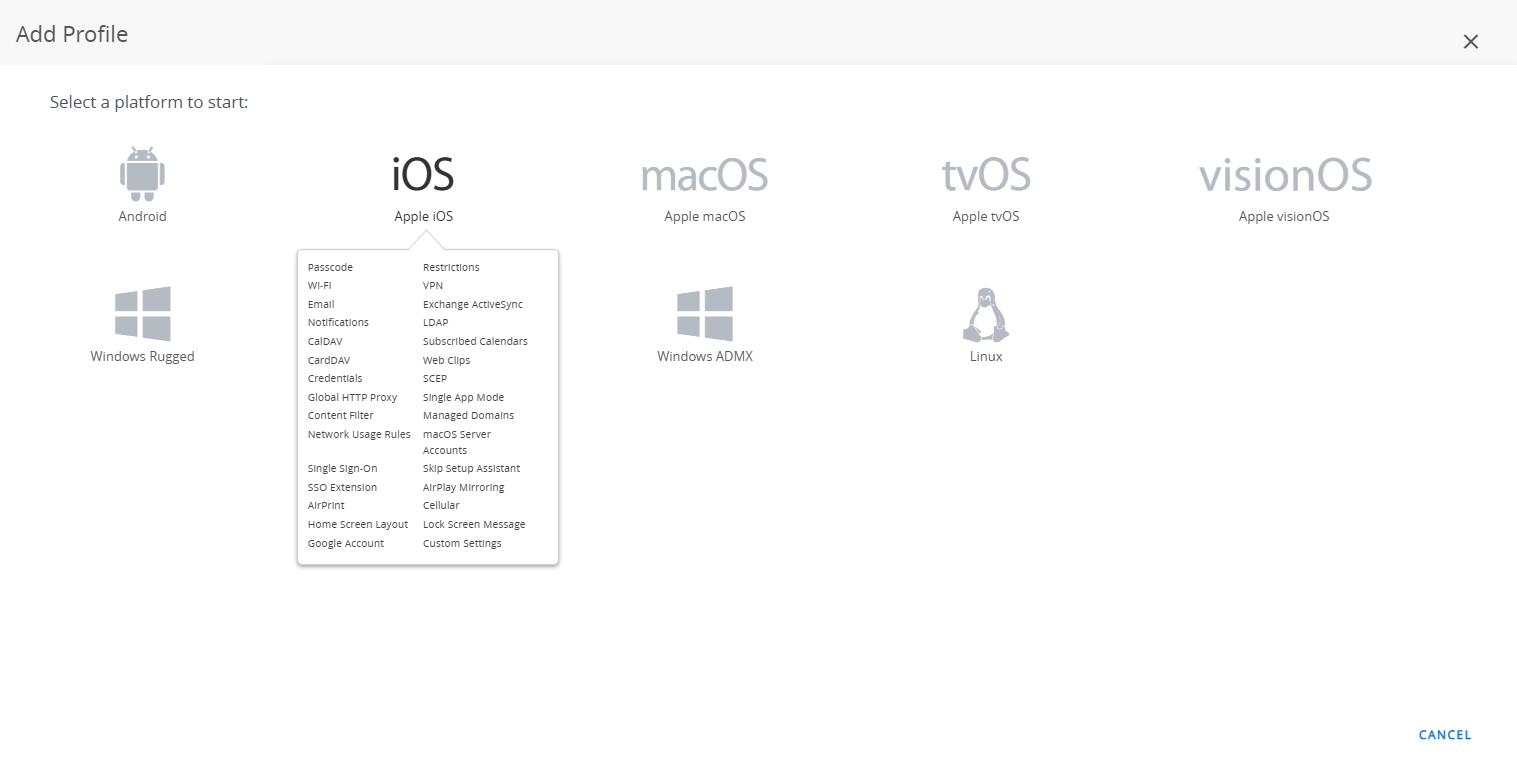This screenshot has height=769, width=1517.
Task: Select the VPN payload entry
Action: tap(433, 286)
